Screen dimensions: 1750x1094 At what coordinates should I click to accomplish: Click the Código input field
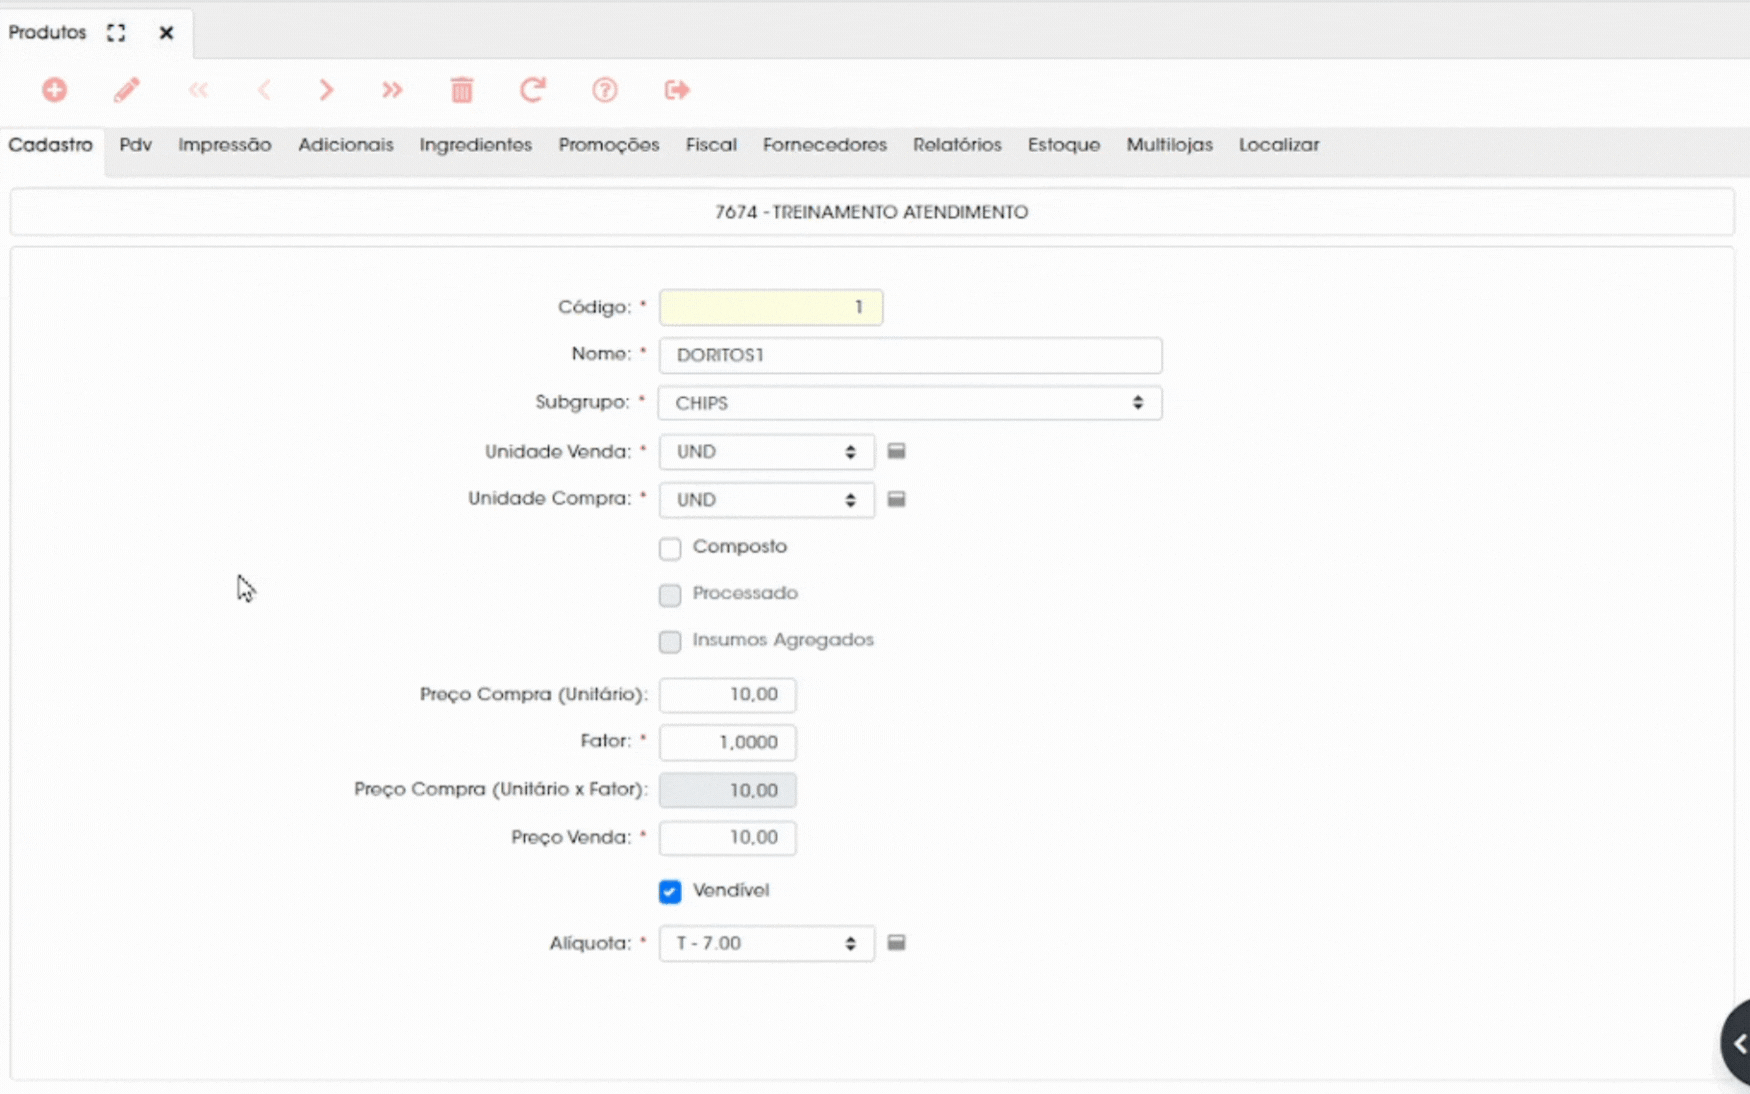click(x=771, y=307)
